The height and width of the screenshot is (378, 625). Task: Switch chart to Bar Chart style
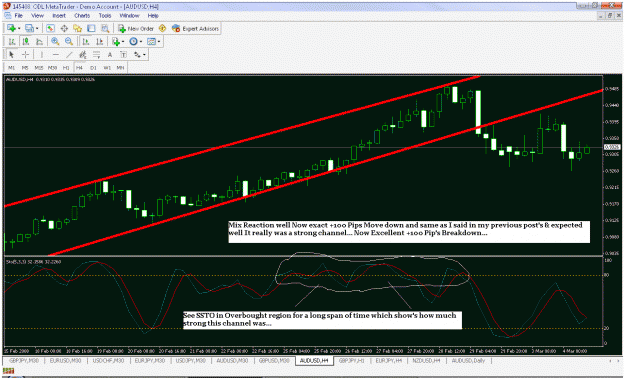[x=12, y=41]
